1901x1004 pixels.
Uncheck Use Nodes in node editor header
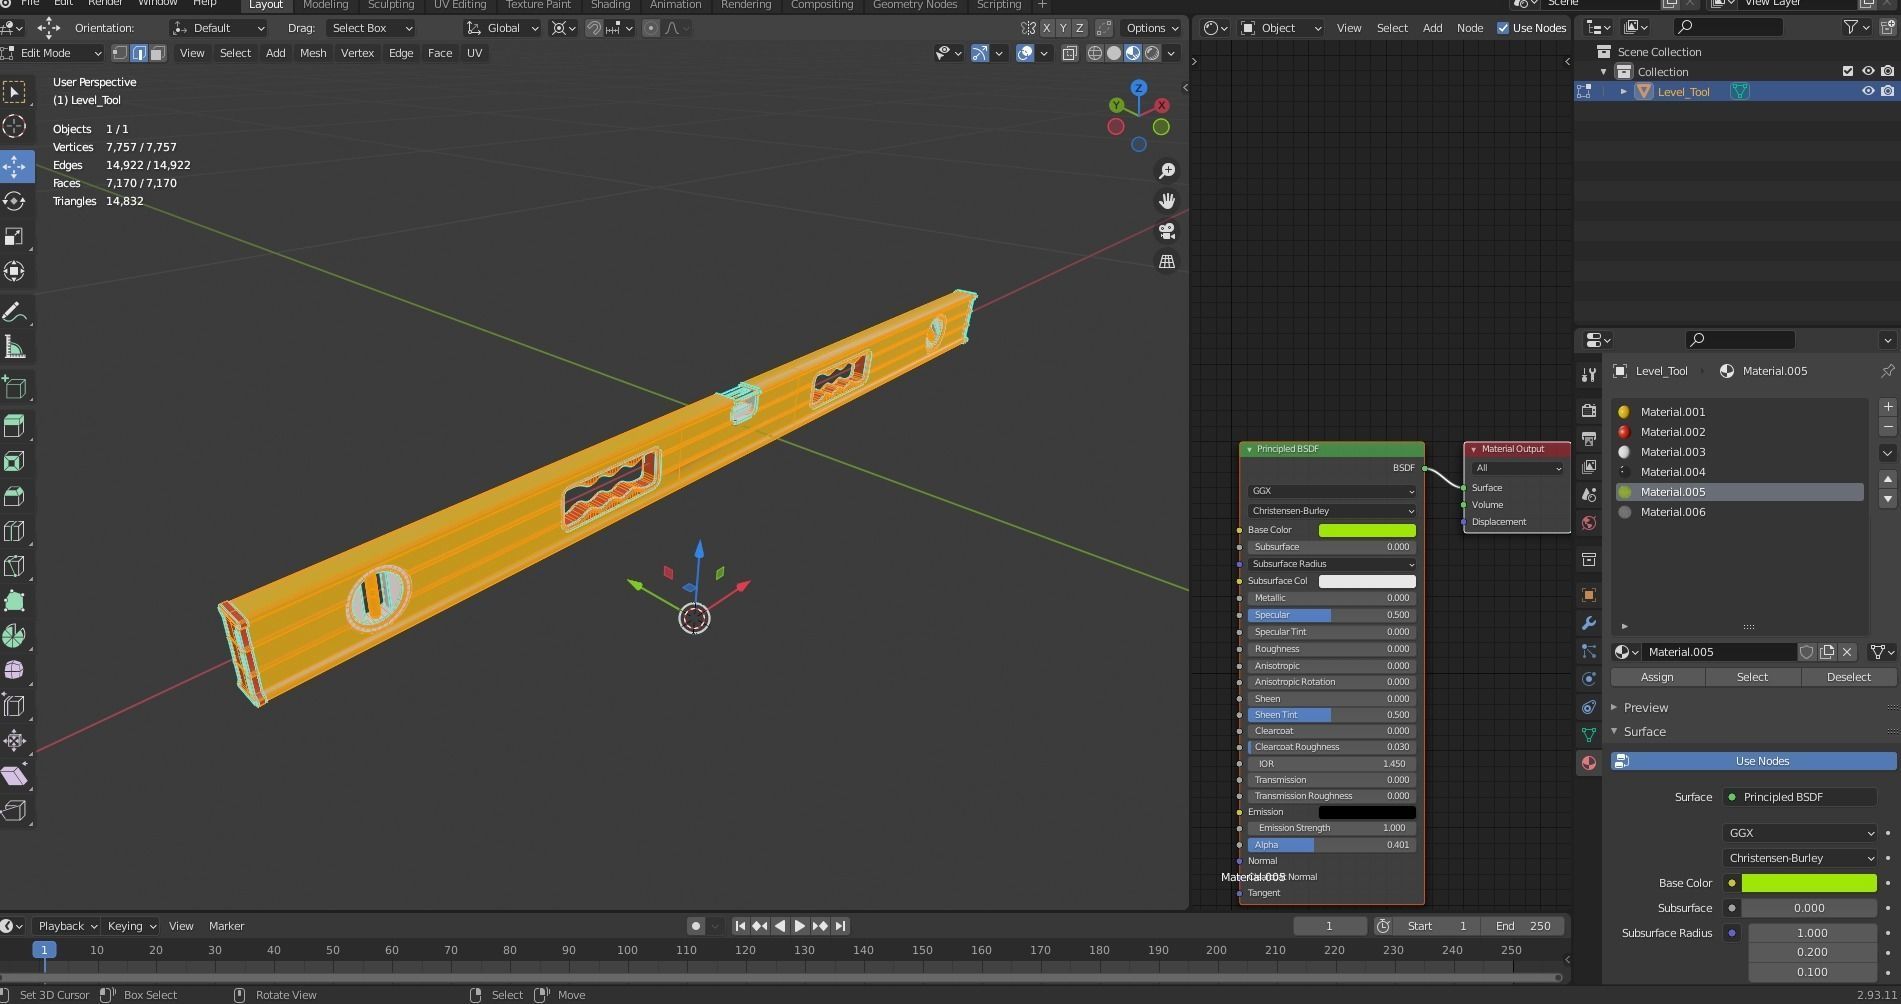coord(1503,28)
